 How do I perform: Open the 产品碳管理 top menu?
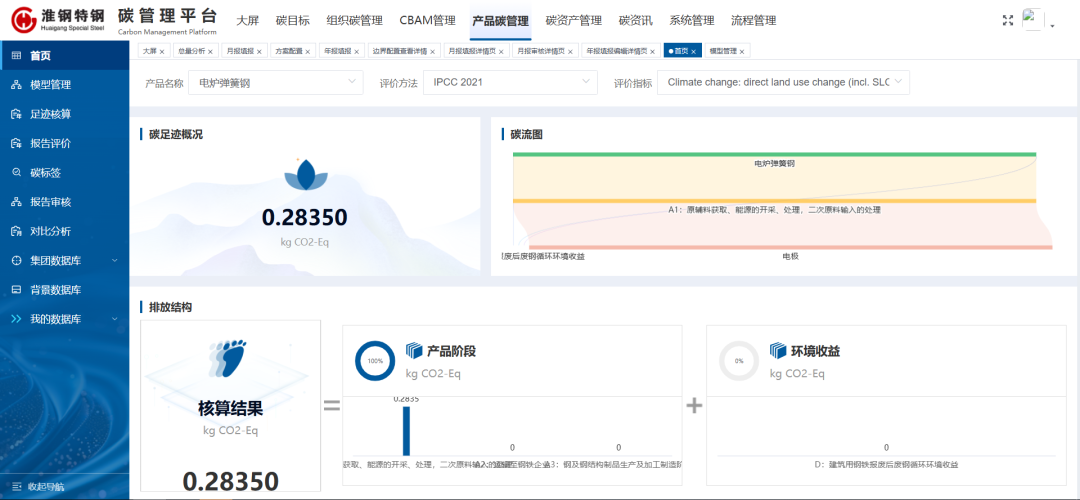501,21
